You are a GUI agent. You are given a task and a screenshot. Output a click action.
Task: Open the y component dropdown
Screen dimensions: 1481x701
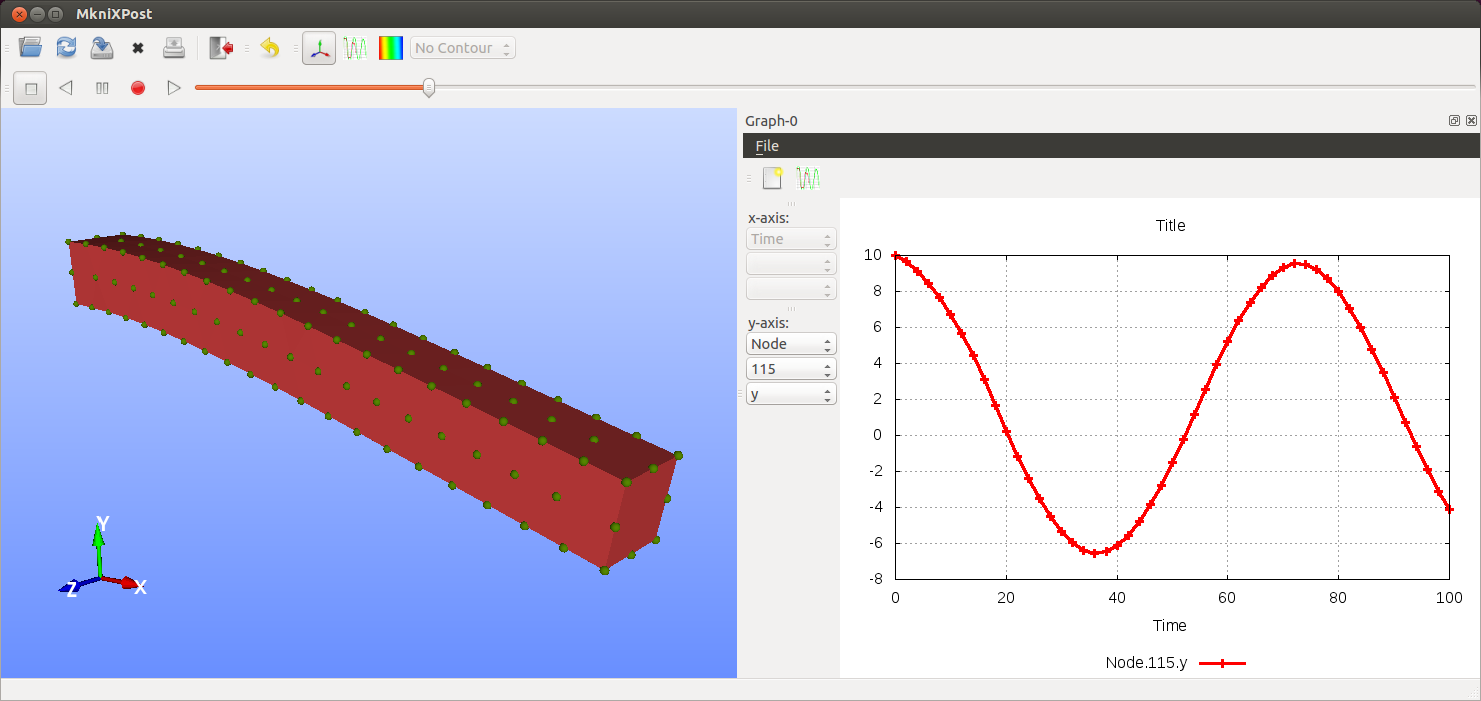click(791, 394)
